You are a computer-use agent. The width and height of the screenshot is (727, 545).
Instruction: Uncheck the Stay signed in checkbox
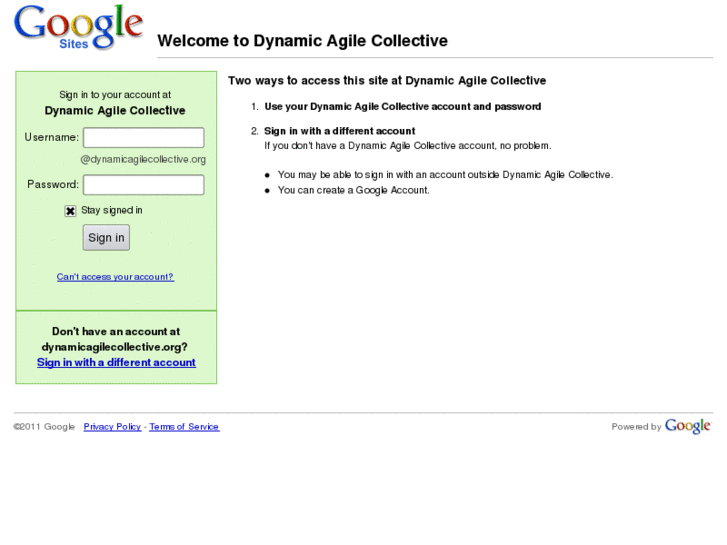(x=70, y=211)
